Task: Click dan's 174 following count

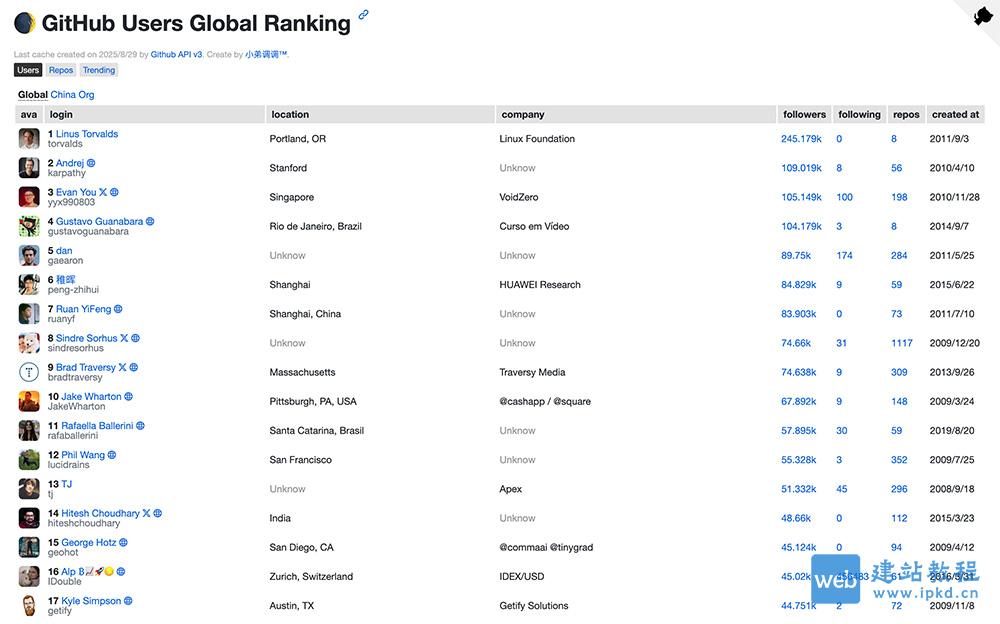Action: tap(844, 255)
